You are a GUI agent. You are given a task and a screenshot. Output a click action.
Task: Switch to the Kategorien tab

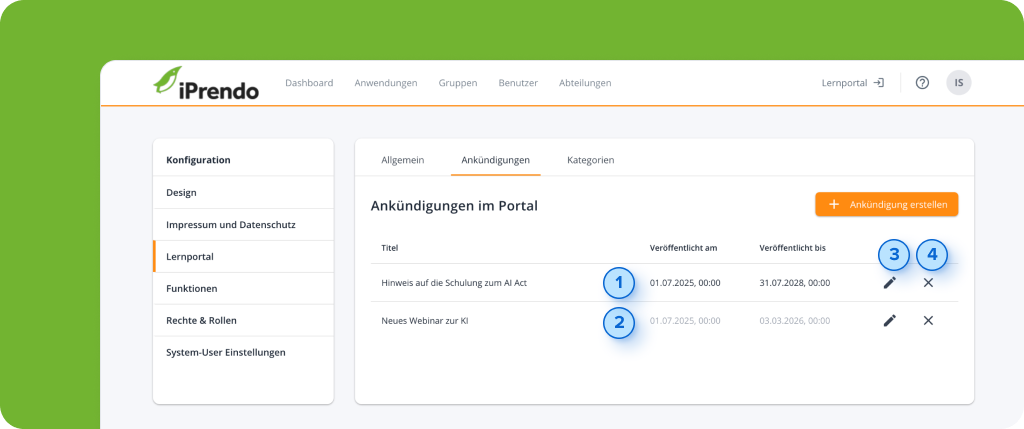pos(590,160)
